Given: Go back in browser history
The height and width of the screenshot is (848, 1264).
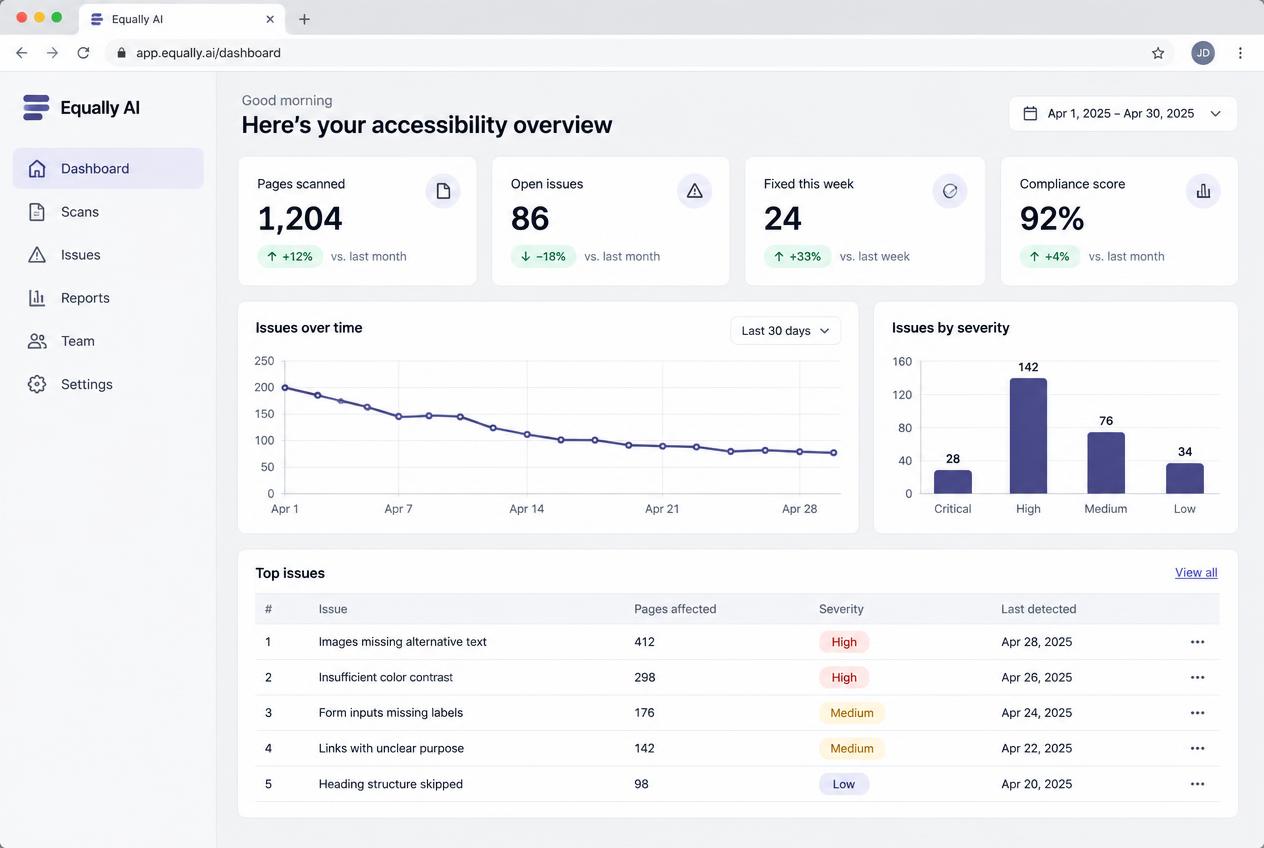Looking at the screenshot, I should (22, 53).
